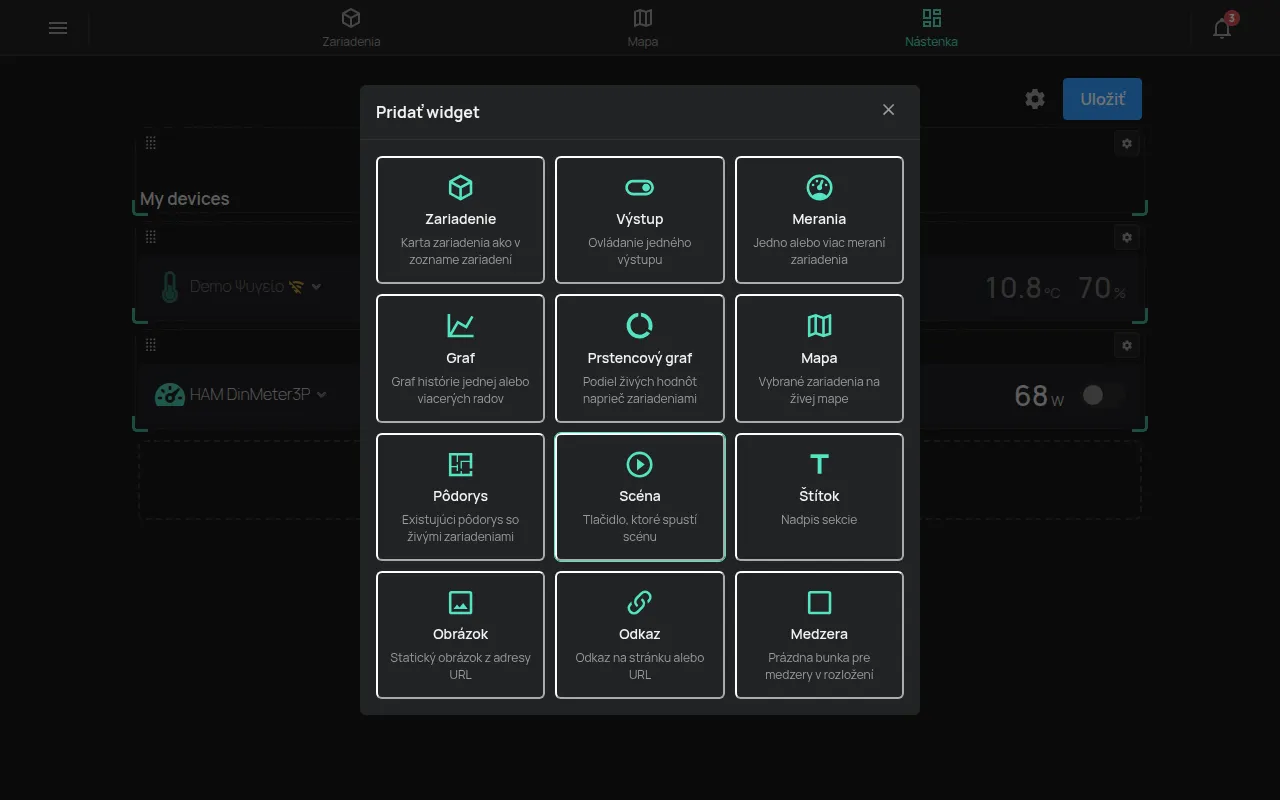
Task: Click the 'Odkaz na stránku alebo URL' description
Action: tap(640, 666)
